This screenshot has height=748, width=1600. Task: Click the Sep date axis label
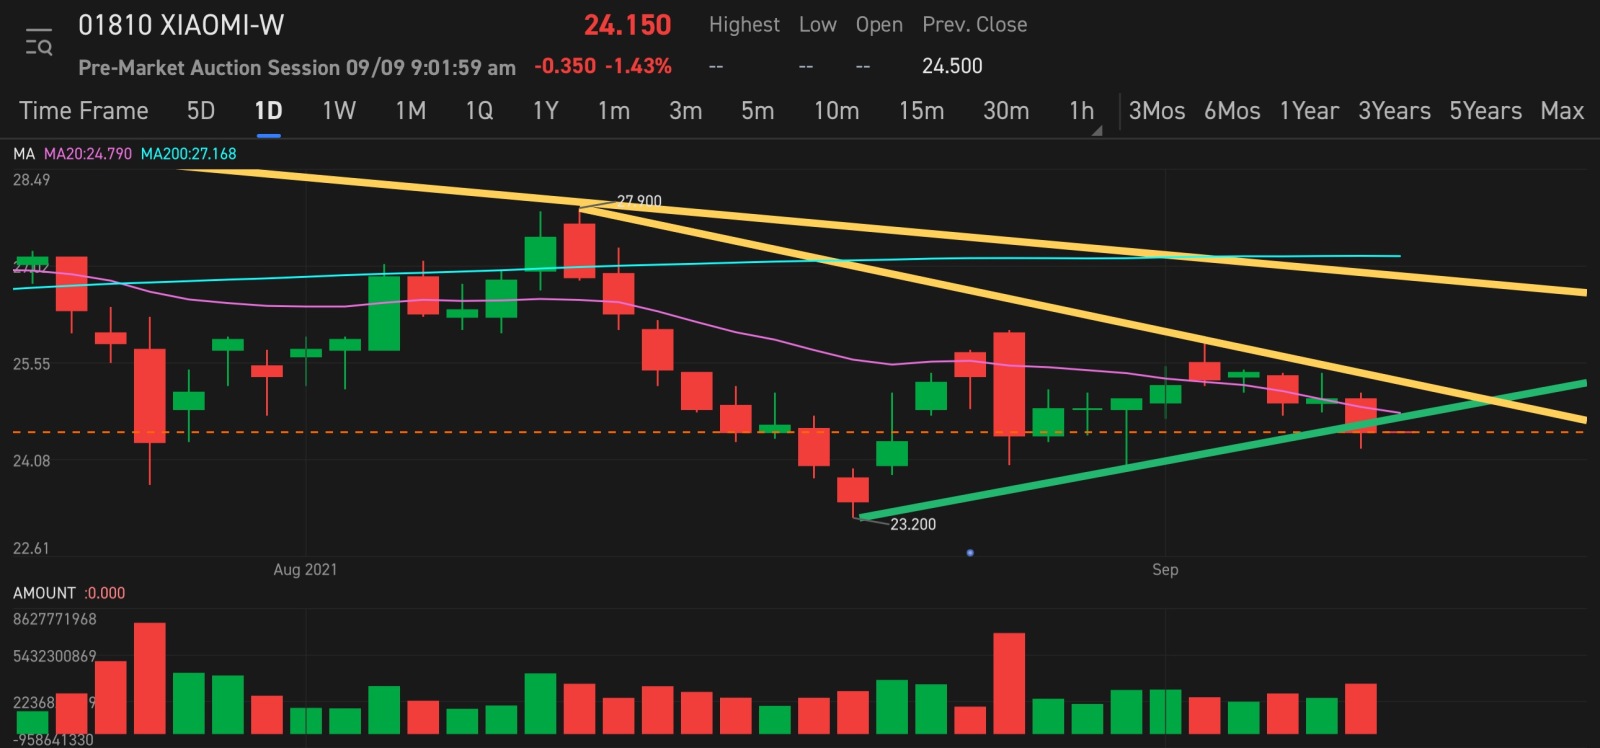[x=1165, y=570]
